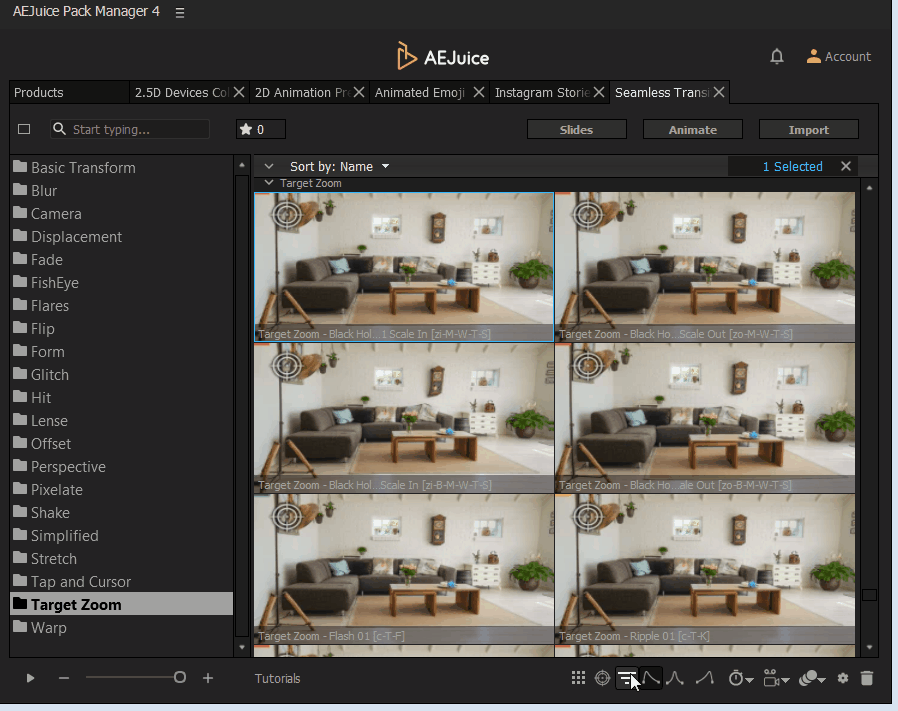898x711 pixels.
Task: Close the 2.5D Devices tab
Action: [239, 92]
